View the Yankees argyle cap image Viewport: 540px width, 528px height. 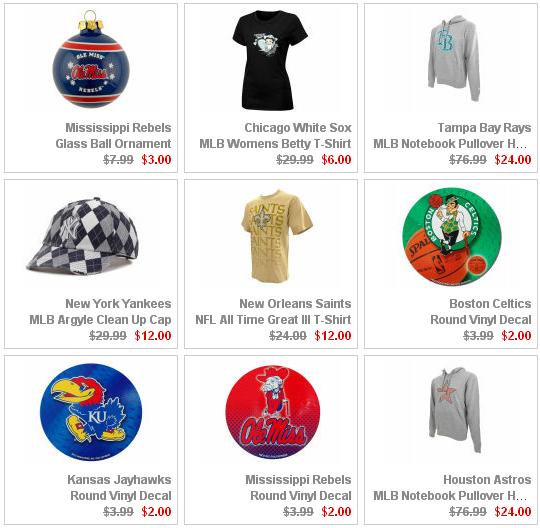[83, 238]
